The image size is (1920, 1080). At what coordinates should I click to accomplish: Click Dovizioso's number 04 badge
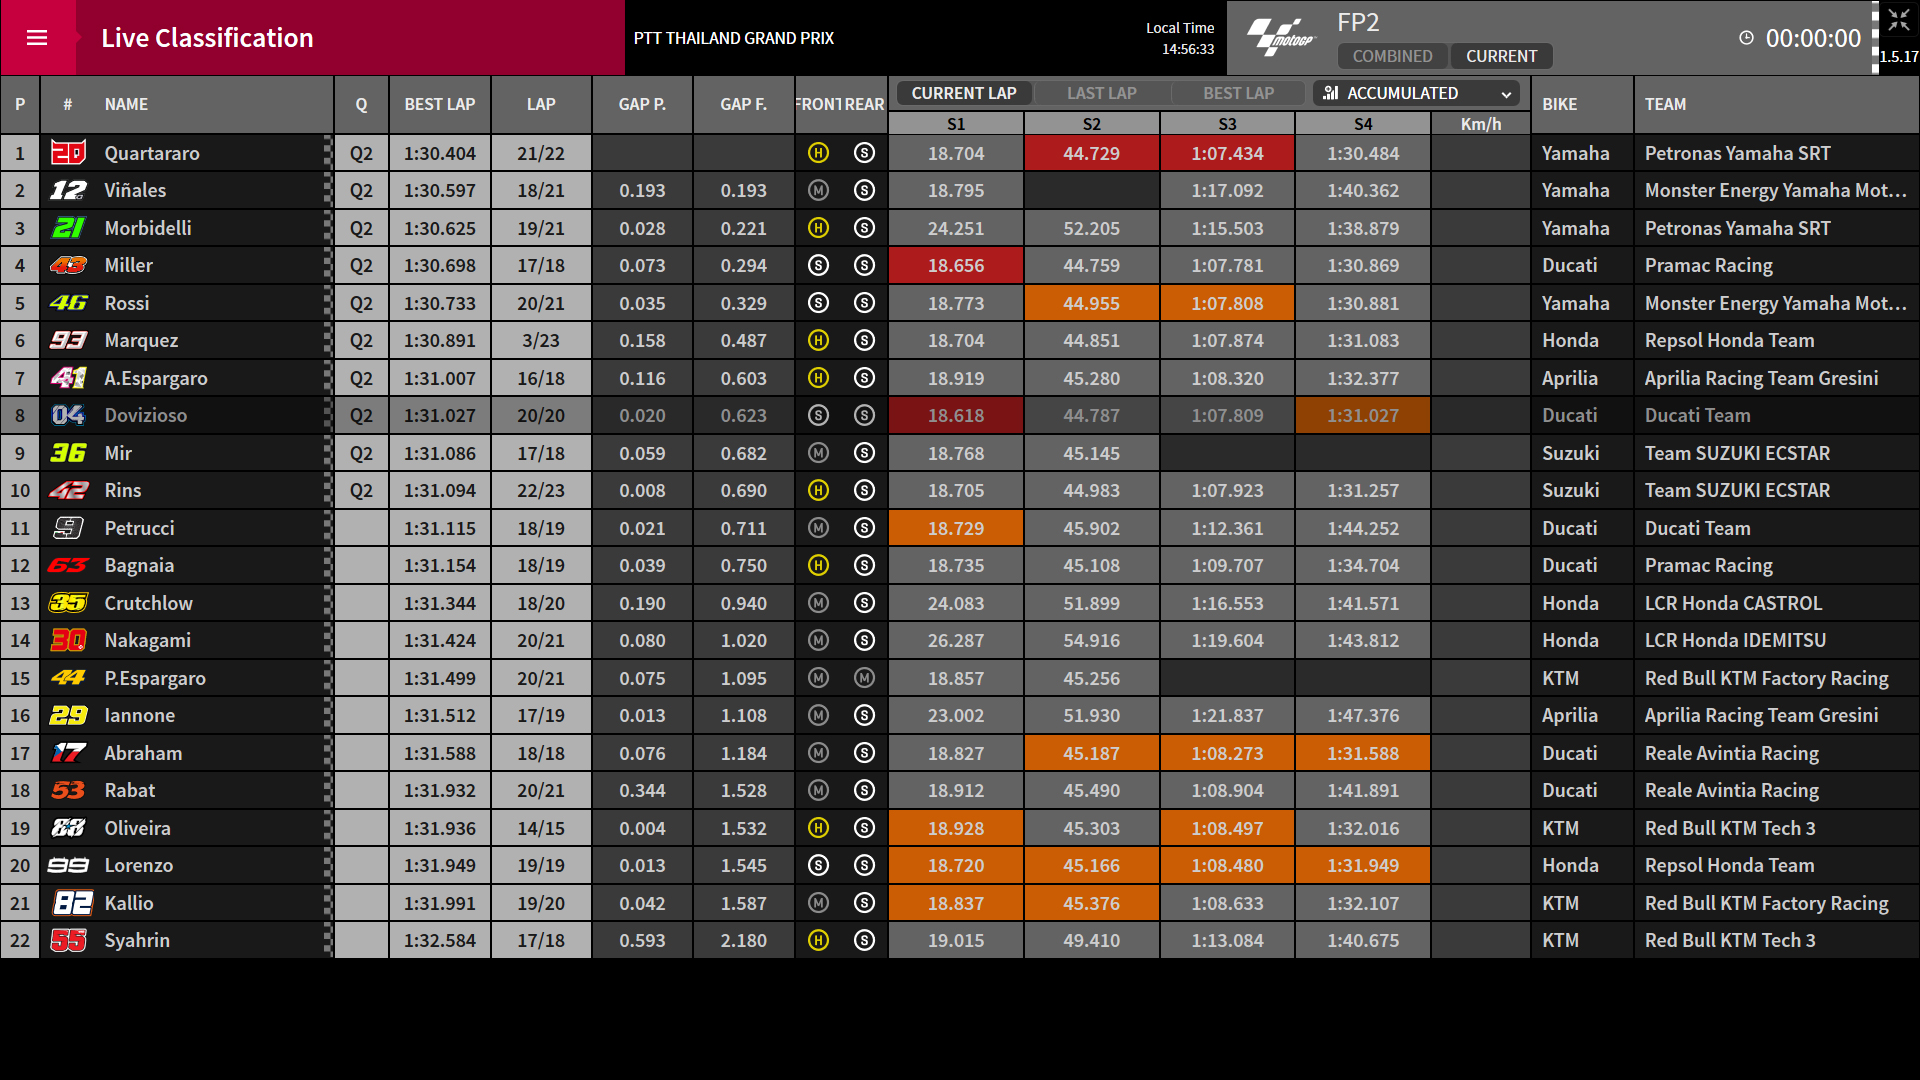pos(68,415)
